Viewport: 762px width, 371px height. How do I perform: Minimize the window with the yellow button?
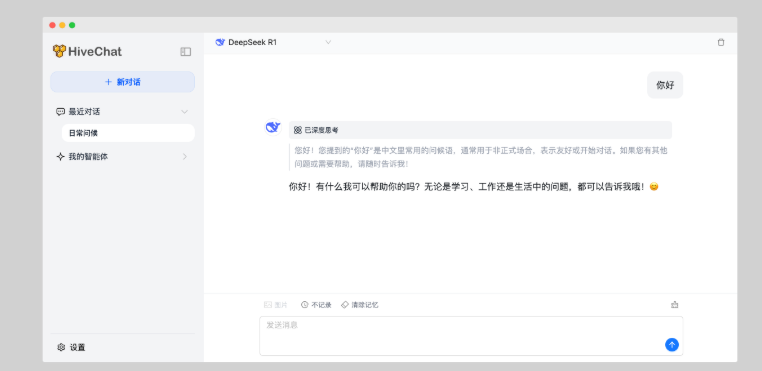pos(62,25)
